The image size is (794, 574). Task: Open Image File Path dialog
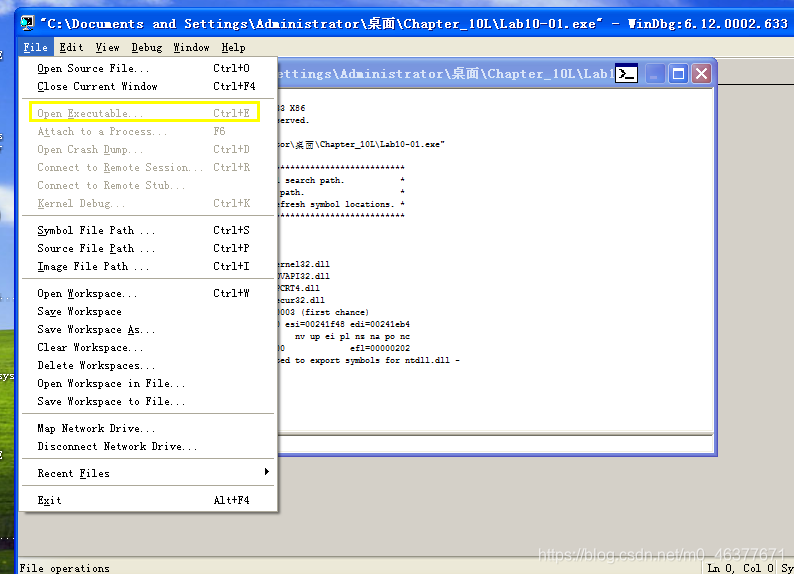coord(148,266)
